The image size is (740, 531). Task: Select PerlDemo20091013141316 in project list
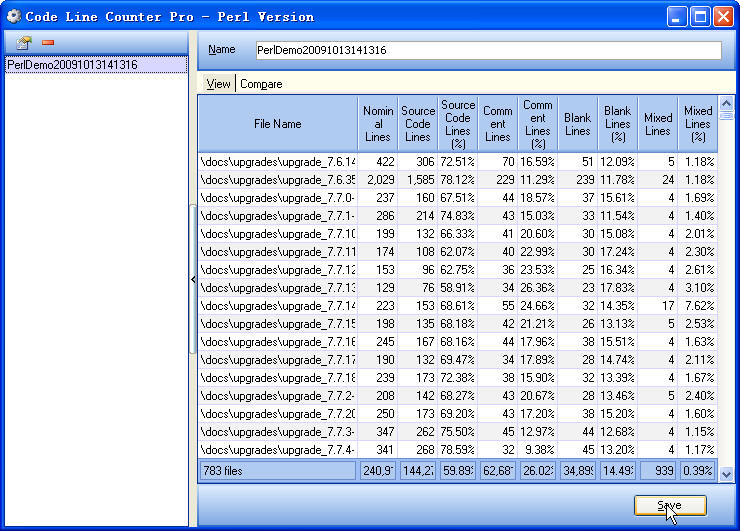click(72, 65)
